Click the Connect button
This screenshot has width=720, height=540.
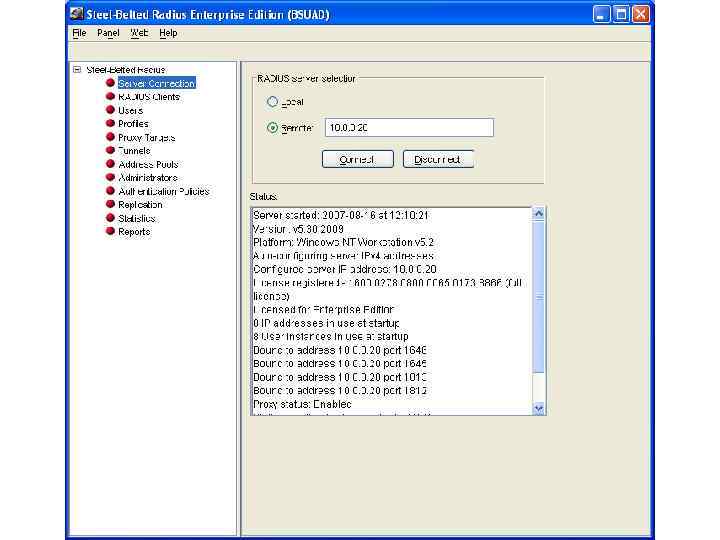358,159
